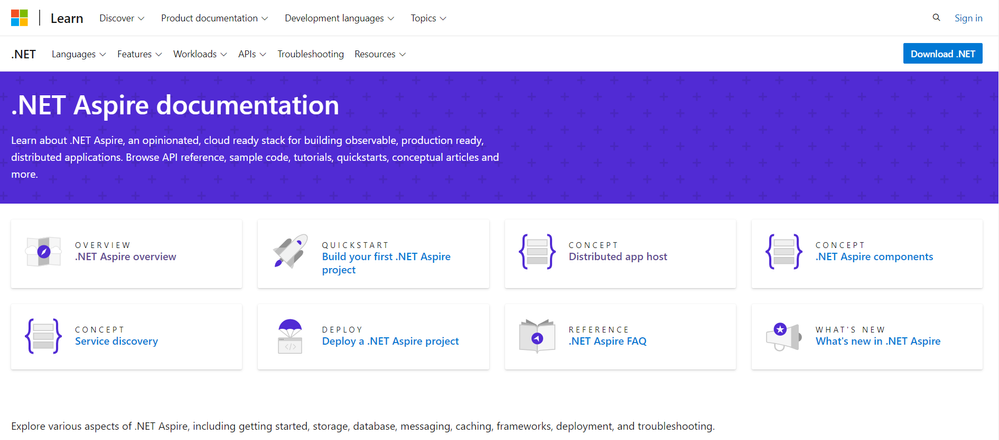Expand the Discover dropdown

tap(122, 18)
